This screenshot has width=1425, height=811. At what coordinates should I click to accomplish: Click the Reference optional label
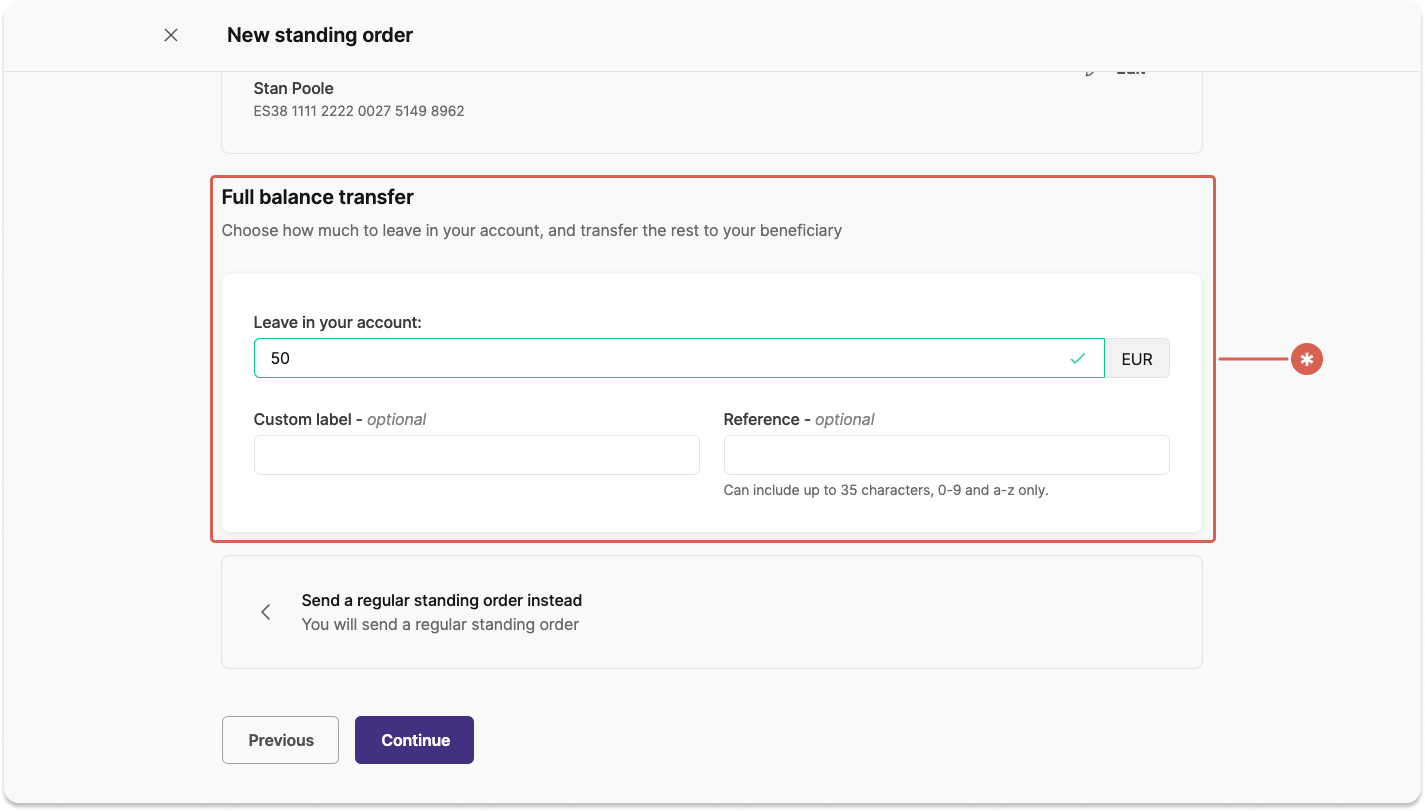coord(799,419)
